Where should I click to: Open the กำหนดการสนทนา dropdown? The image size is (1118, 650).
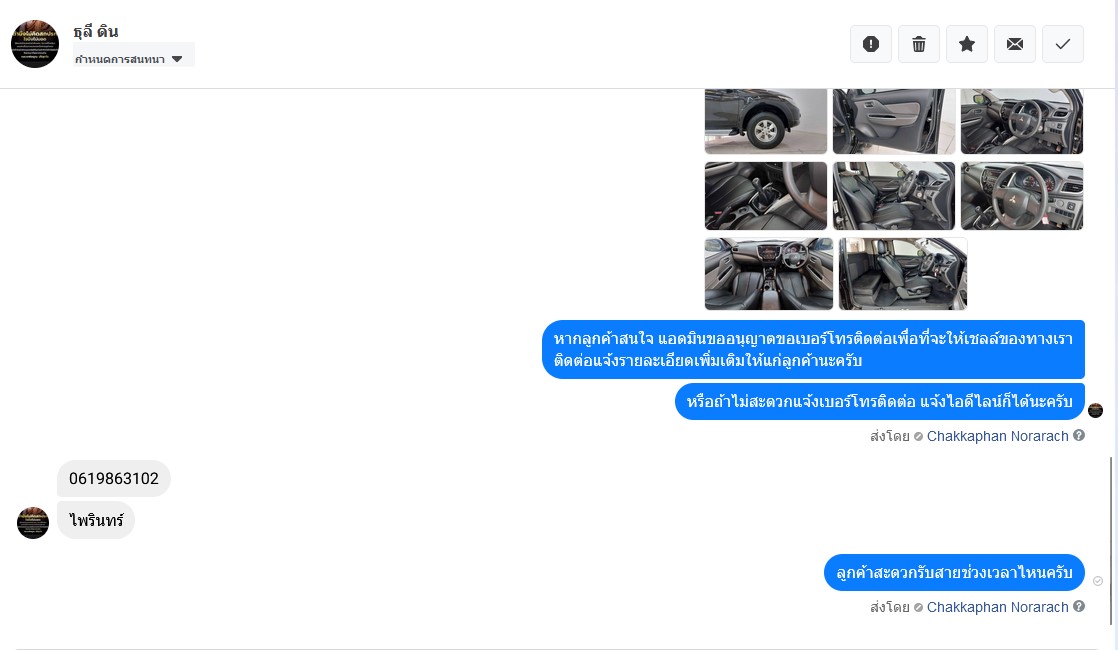(133, 58)
